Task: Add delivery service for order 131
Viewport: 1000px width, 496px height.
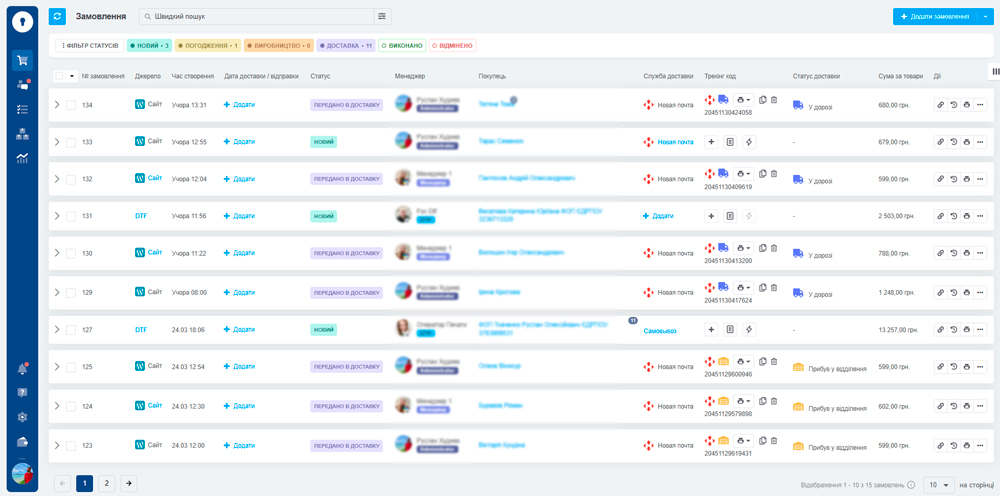Action: pyautogui.click(x=658, y=216)
